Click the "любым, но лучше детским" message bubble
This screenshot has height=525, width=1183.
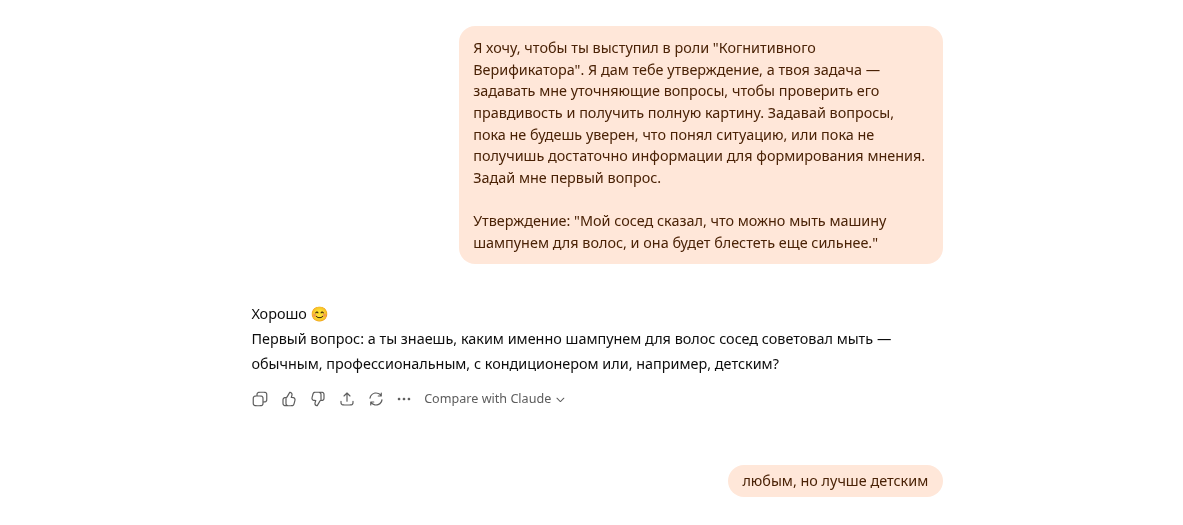pyautogui.click(x=834, y=481)
